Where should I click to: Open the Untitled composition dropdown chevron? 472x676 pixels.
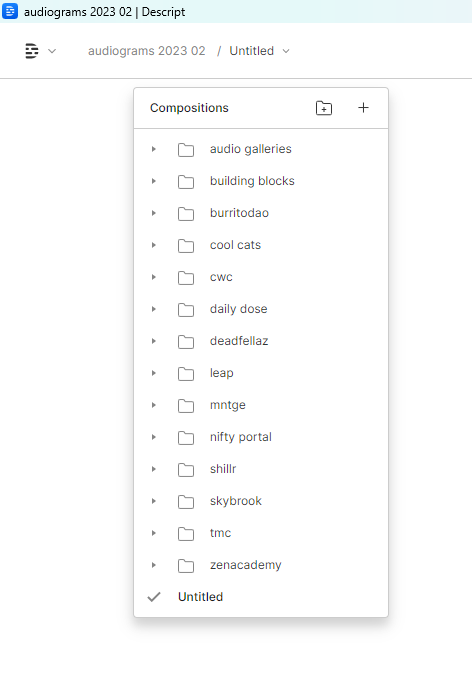tap(286, 51)
